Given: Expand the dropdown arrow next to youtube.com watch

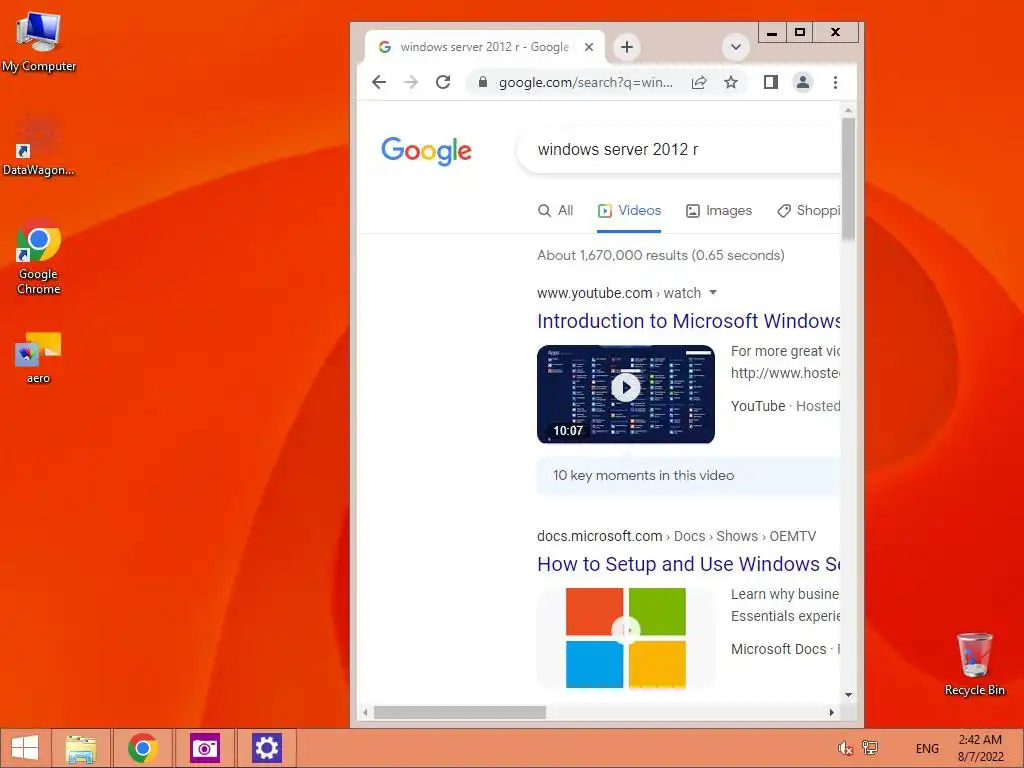Looking at the screenshot, I should pos(713,293).
